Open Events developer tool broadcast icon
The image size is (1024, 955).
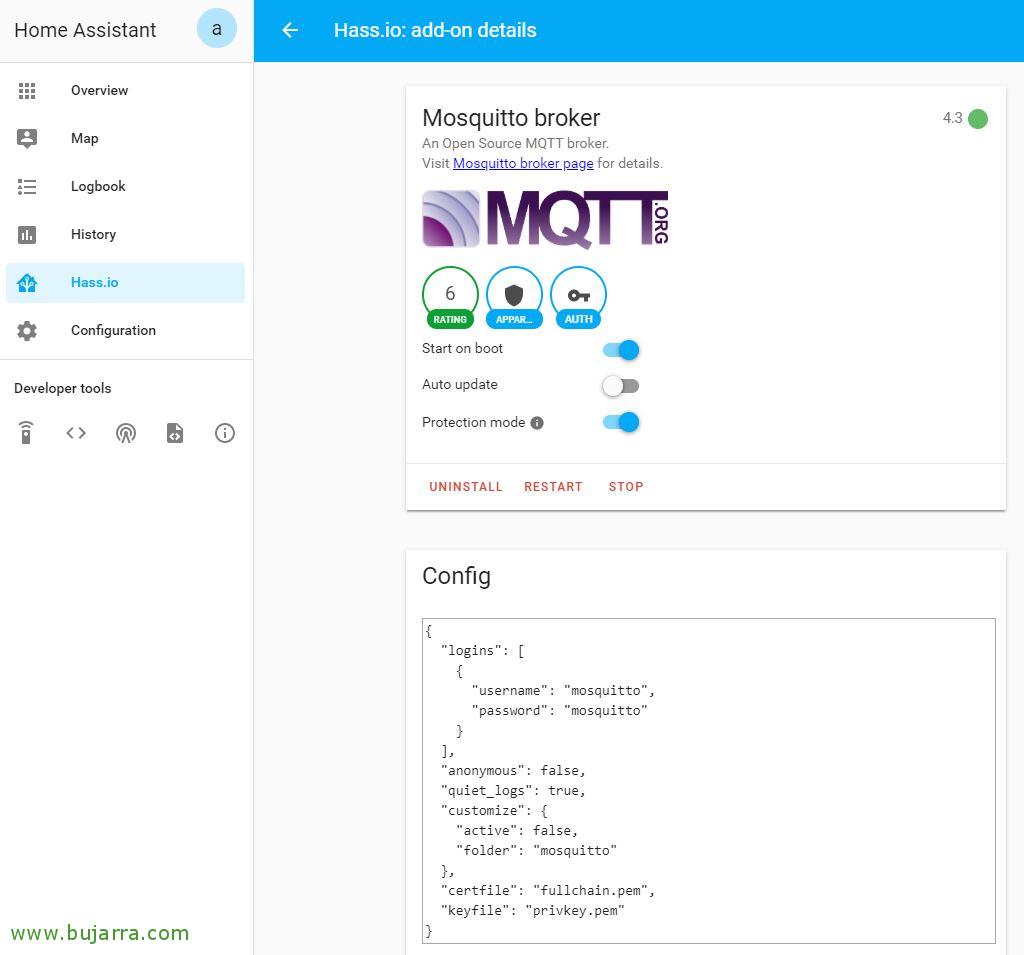(x=125, y=432)
